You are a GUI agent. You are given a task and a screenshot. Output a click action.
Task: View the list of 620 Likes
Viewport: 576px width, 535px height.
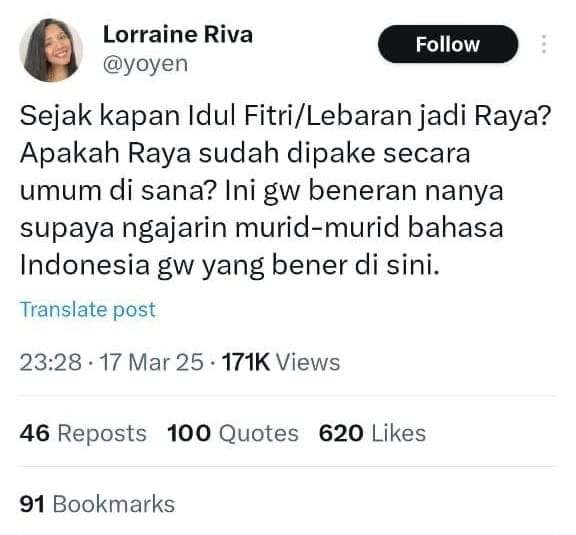pos(372,433)
